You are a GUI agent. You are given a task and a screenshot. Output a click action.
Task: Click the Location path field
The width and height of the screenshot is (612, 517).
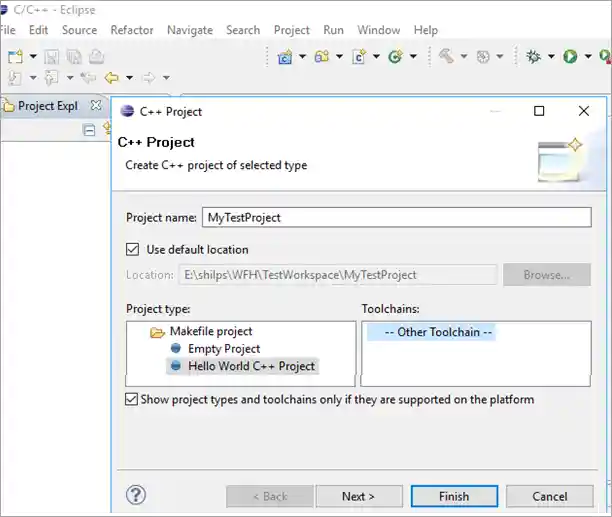(x=338, y=275)
